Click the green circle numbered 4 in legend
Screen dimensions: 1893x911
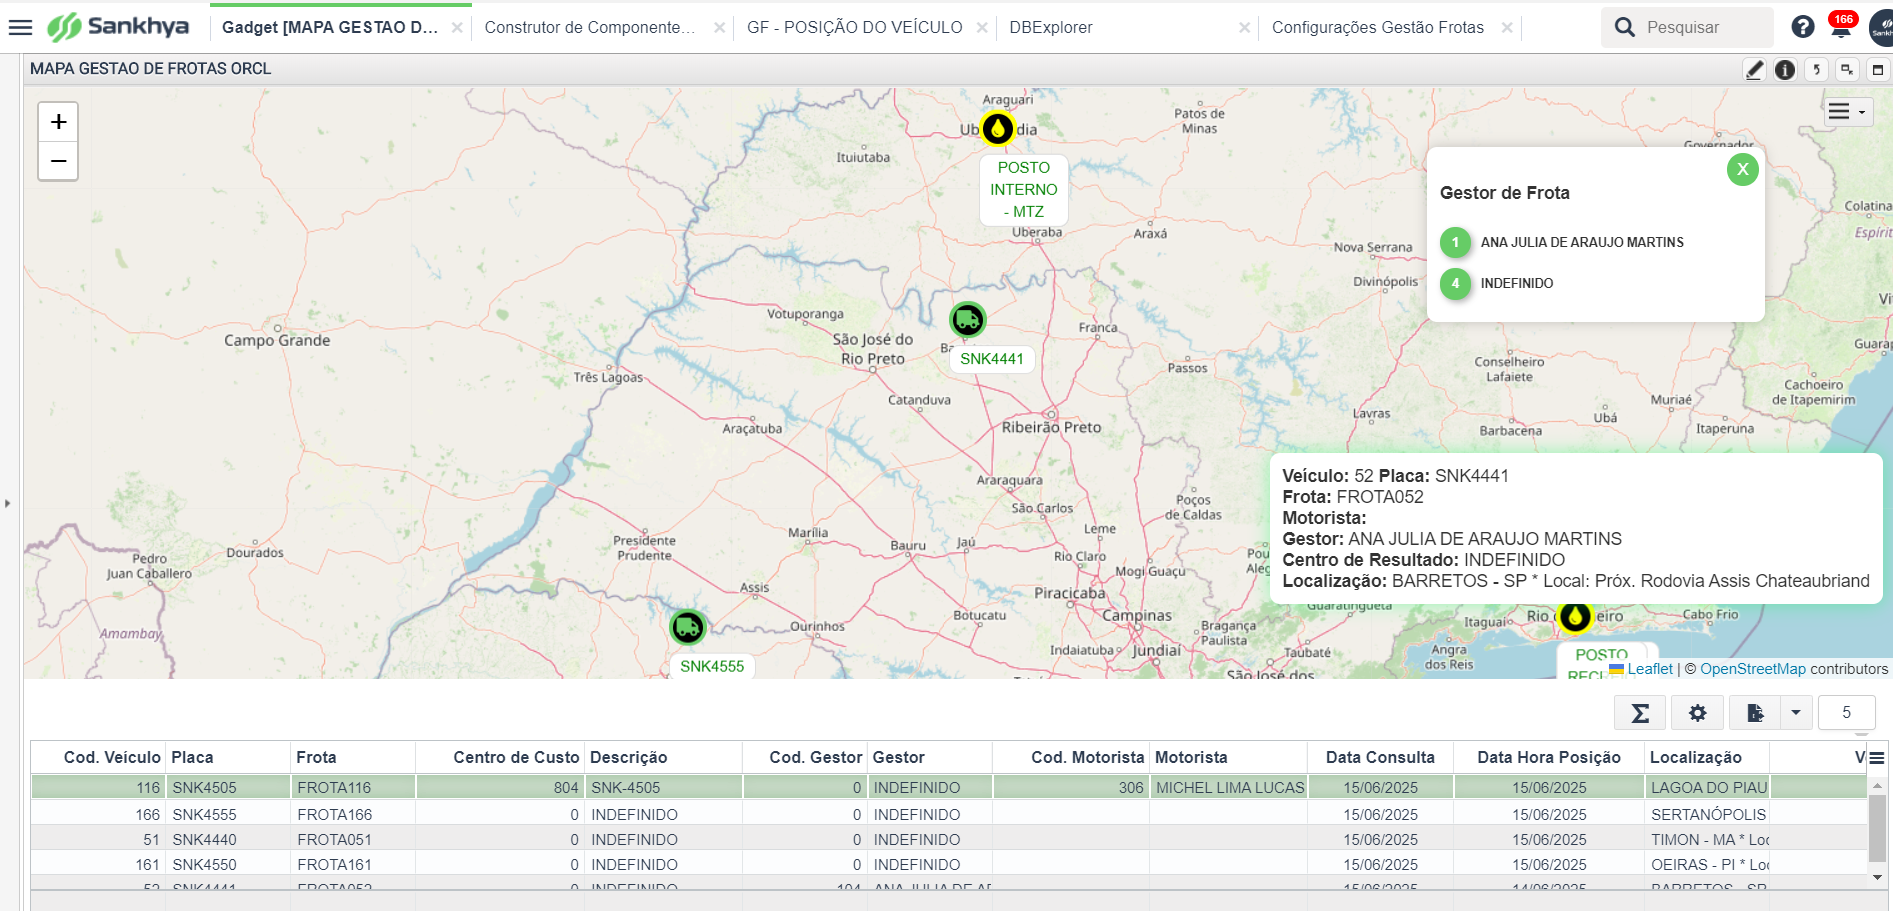tap(1455, 283)
